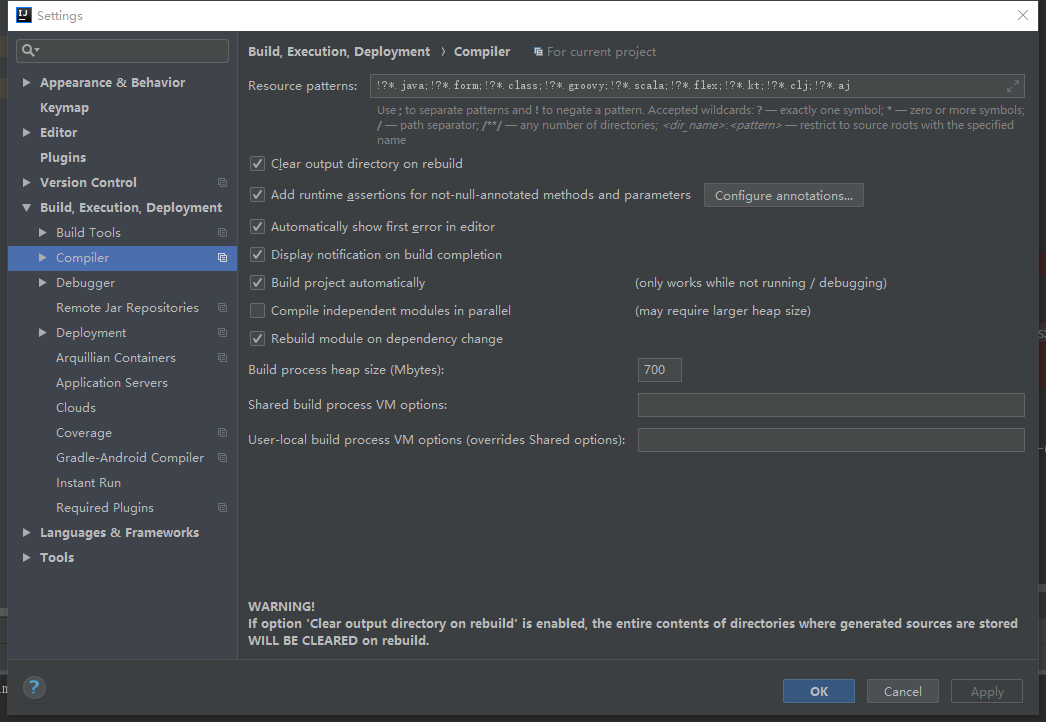This screenshot has width=1046, height=722.
Task: Click project-level icon next to Version Control
Action: [x=222, y=183]
